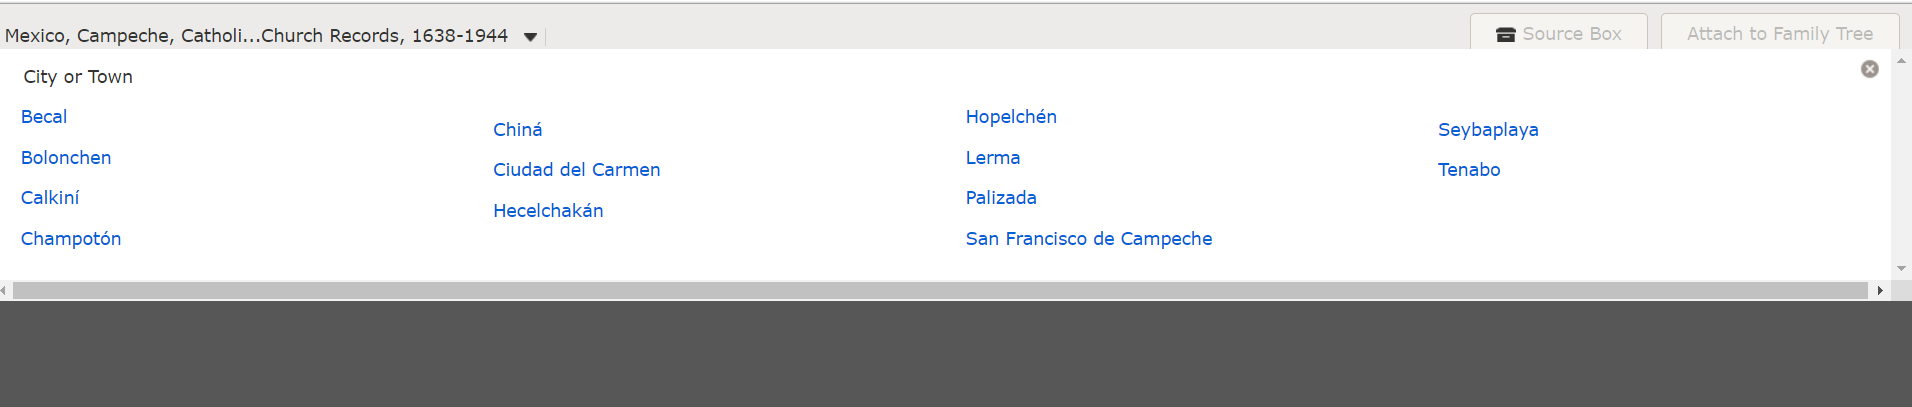Select the Lerma link

[993, 158]
